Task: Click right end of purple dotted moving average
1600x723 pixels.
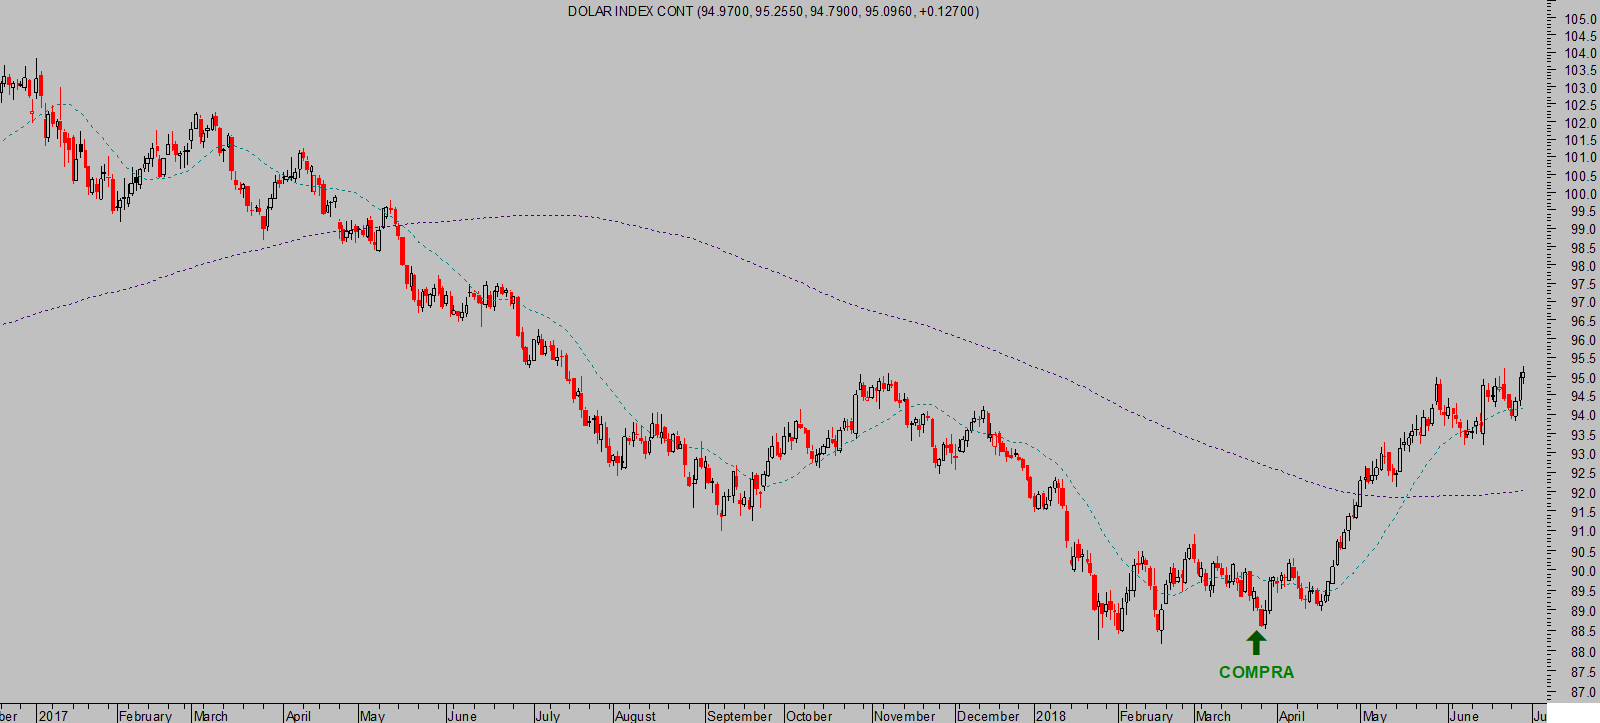Action: point(1521,490)
